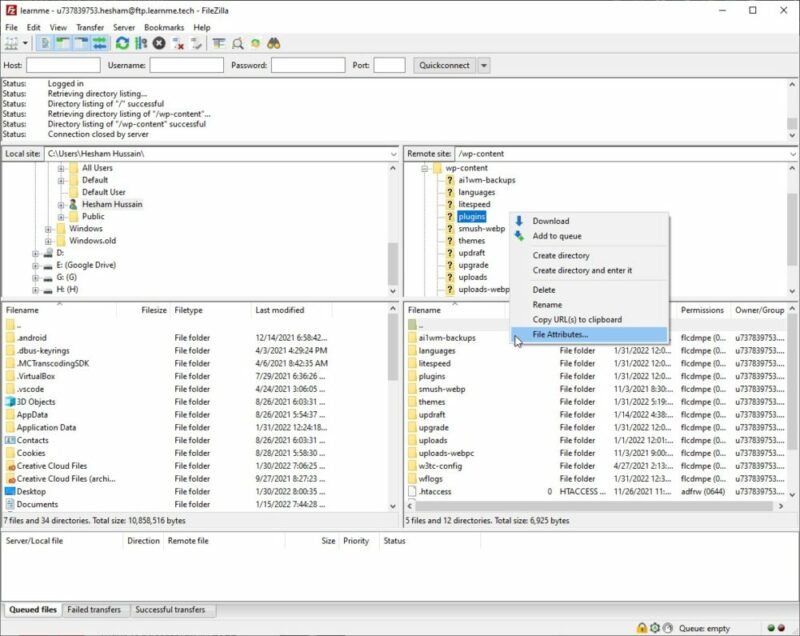
Task: Toggle the remote directory tree display
Action: 82,43
